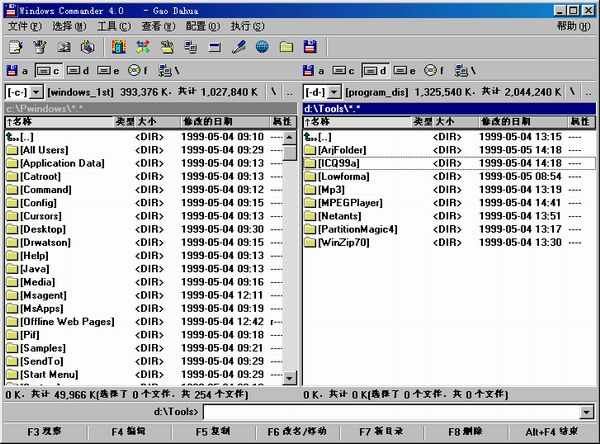The height and width of the screenshot is (444, 600).
Task: Click the yellow sale tag toolbar icon
Action: coord(167,47)
